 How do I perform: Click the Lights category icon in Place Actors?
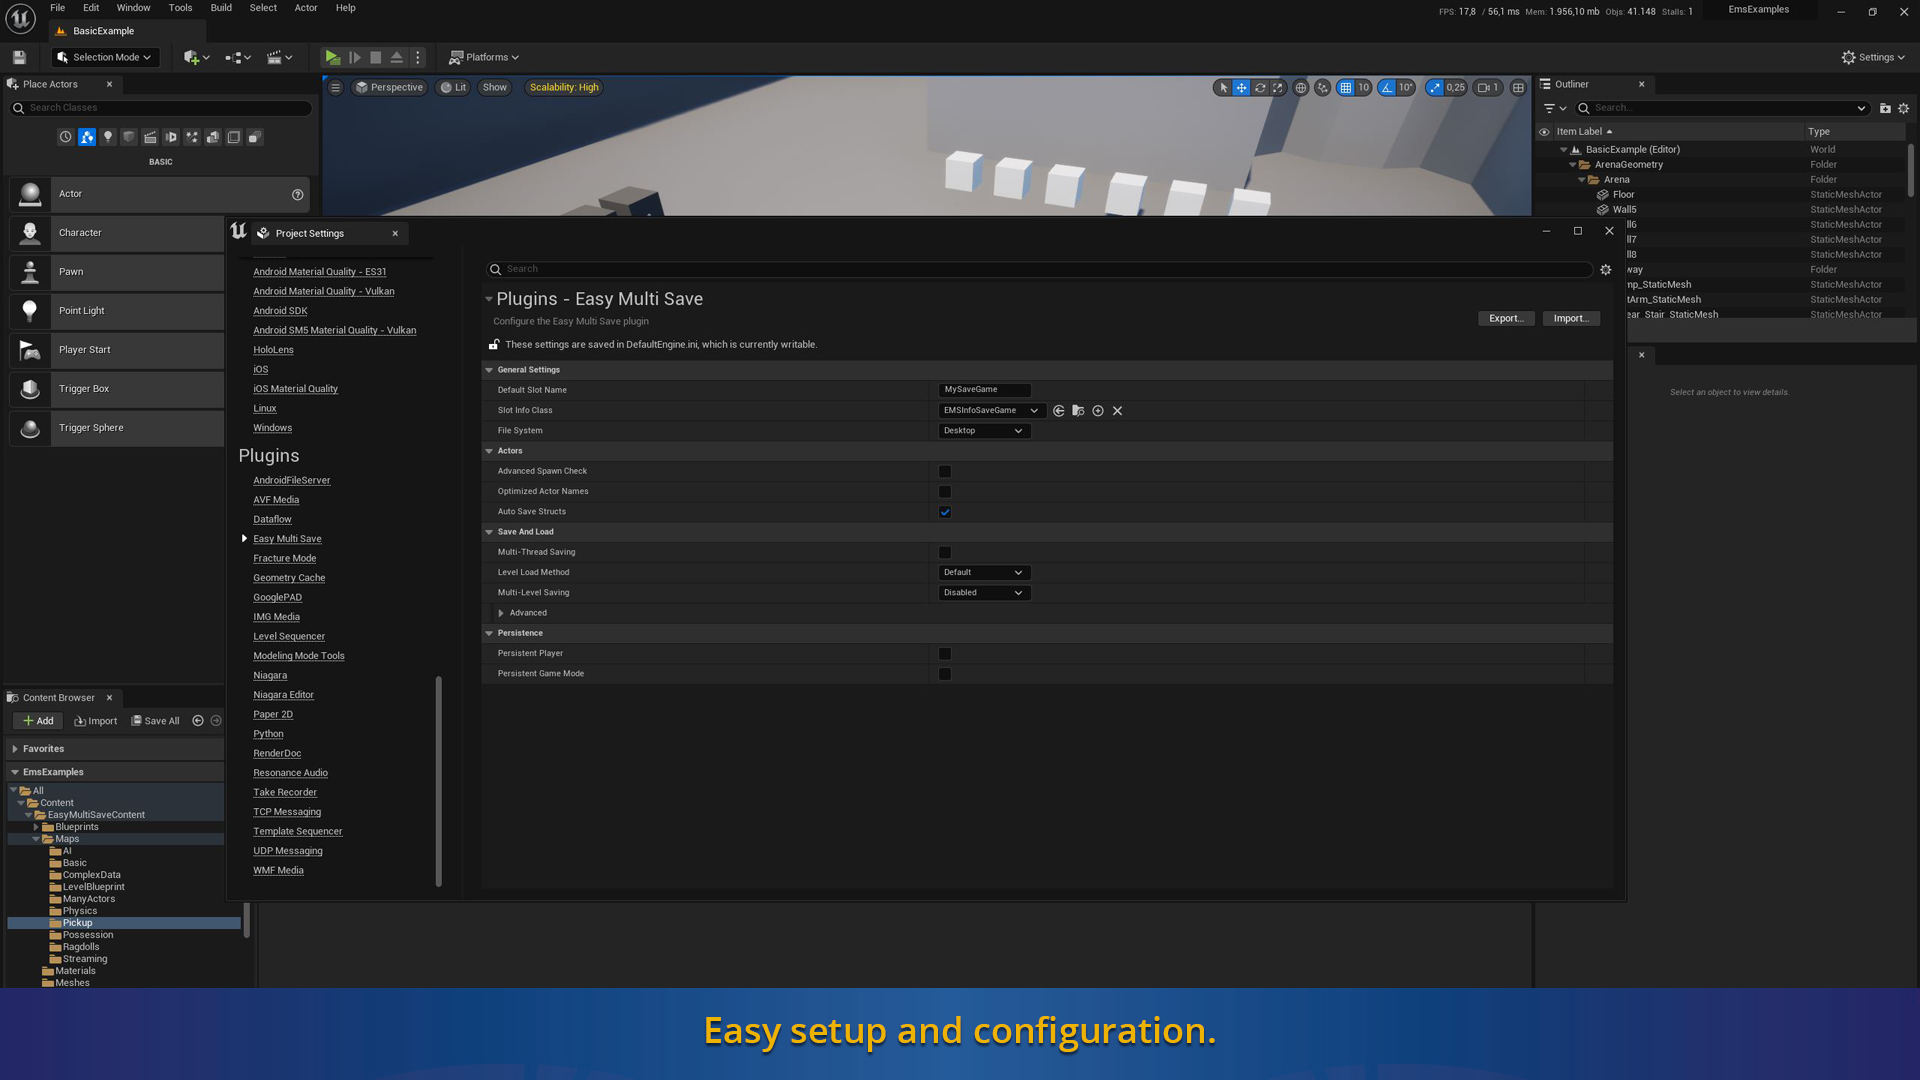pos(108,137)
